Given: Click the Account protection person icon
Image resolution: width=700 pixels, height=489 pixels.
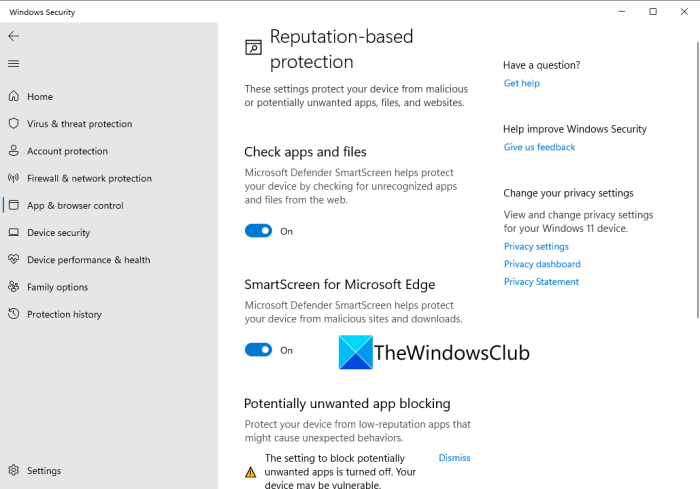Looking at the screenshot, I should coord(14,151).
